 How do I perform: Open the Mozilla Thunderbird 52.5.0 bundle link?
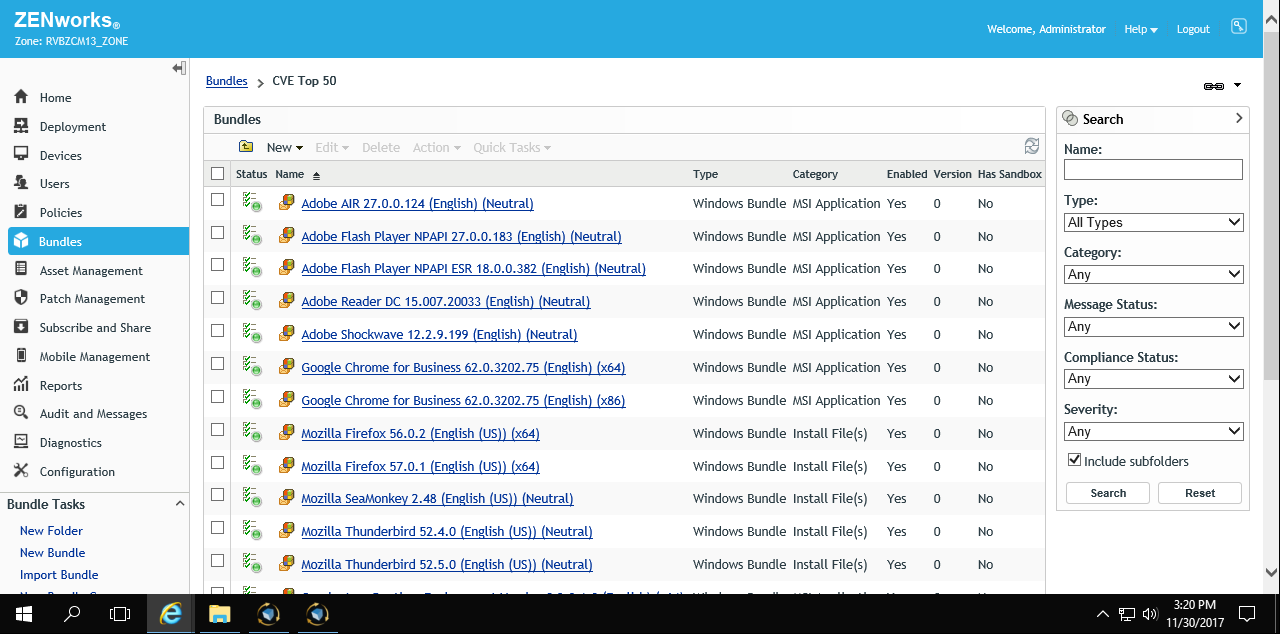(447, 564)
